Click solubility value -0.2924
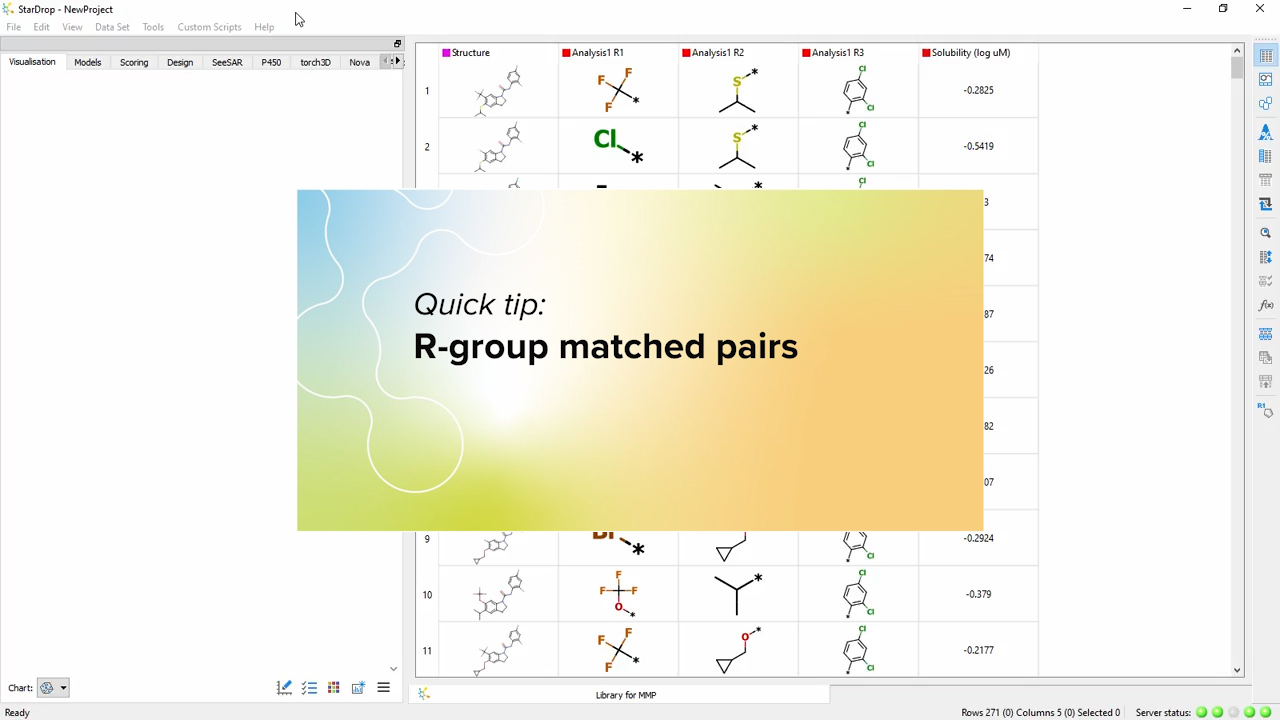The image size is (1280, 720). (978, 538)
